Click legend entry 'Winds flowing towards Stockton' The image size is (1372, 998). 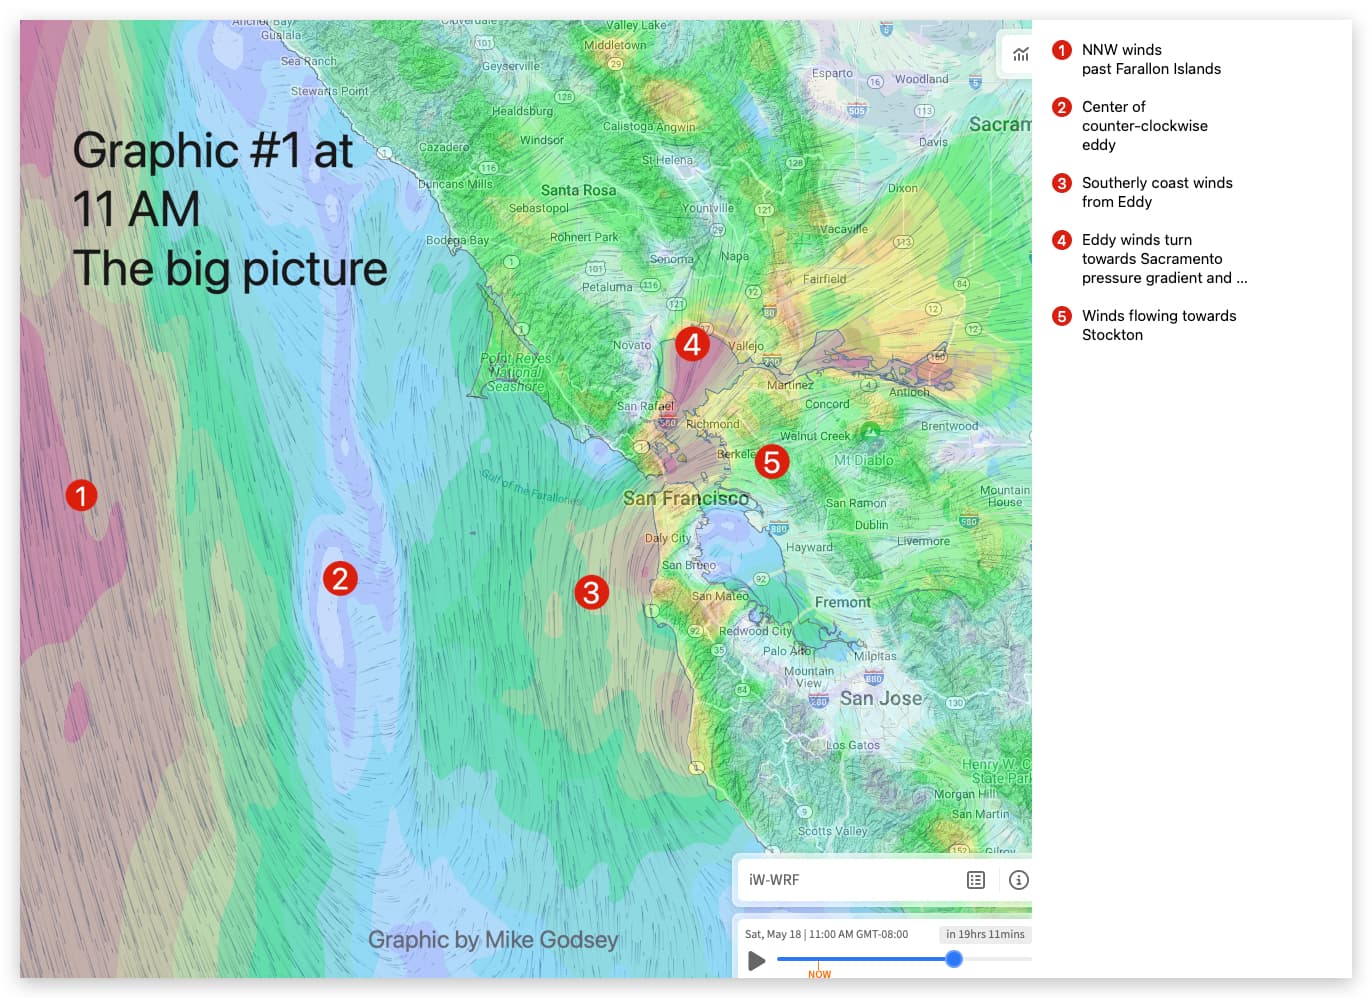pyautogui.click(x=1158, y=325)
